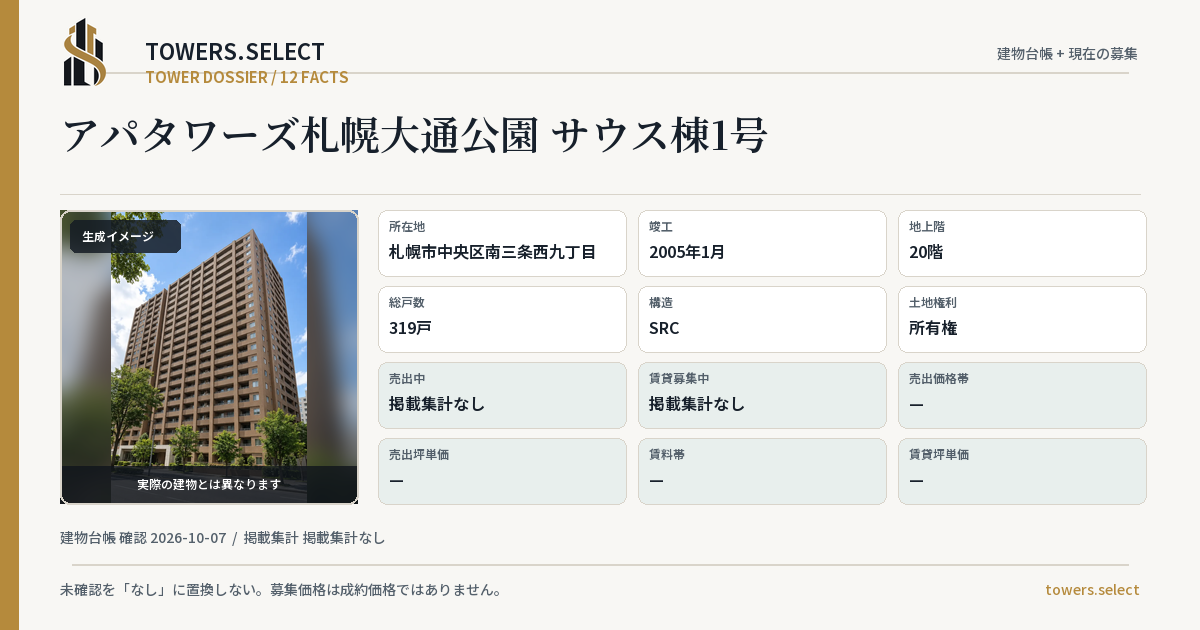The height and width of the screenshot is (630, 1200).
Task: Select the land right value 所有権
Action: (x=934, y=328)
